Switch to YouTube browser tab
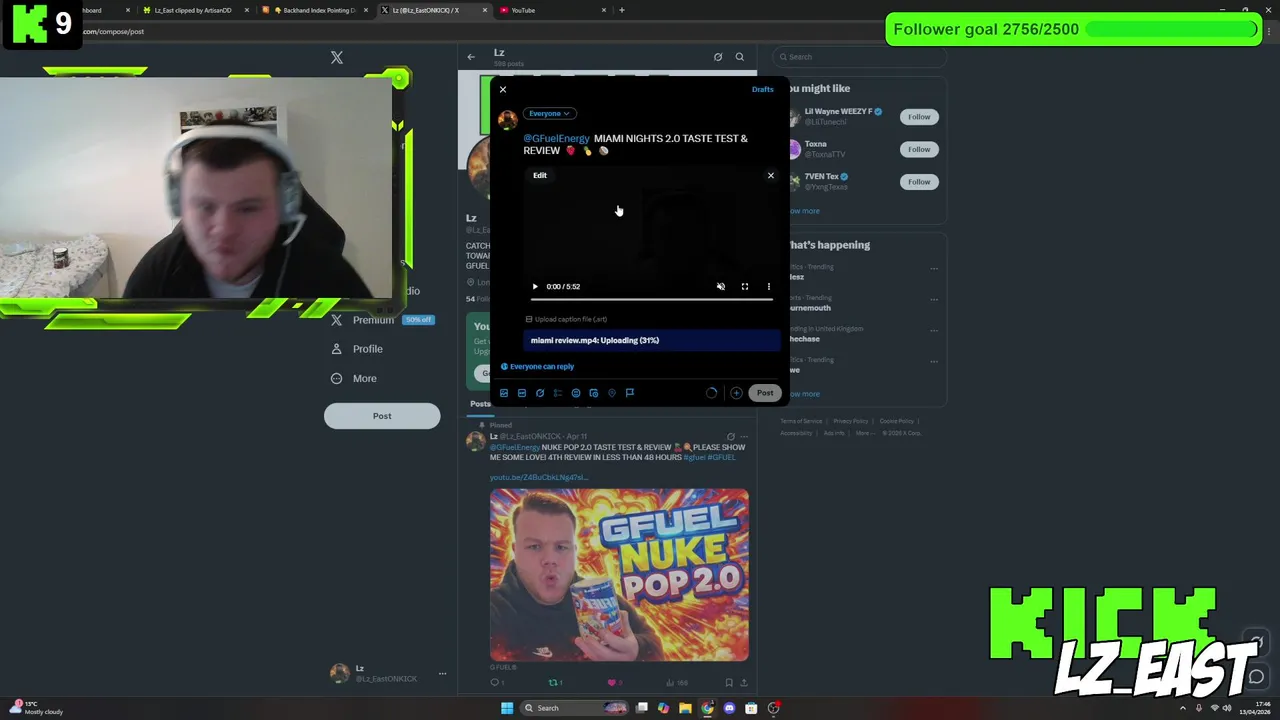 [553, 10]
